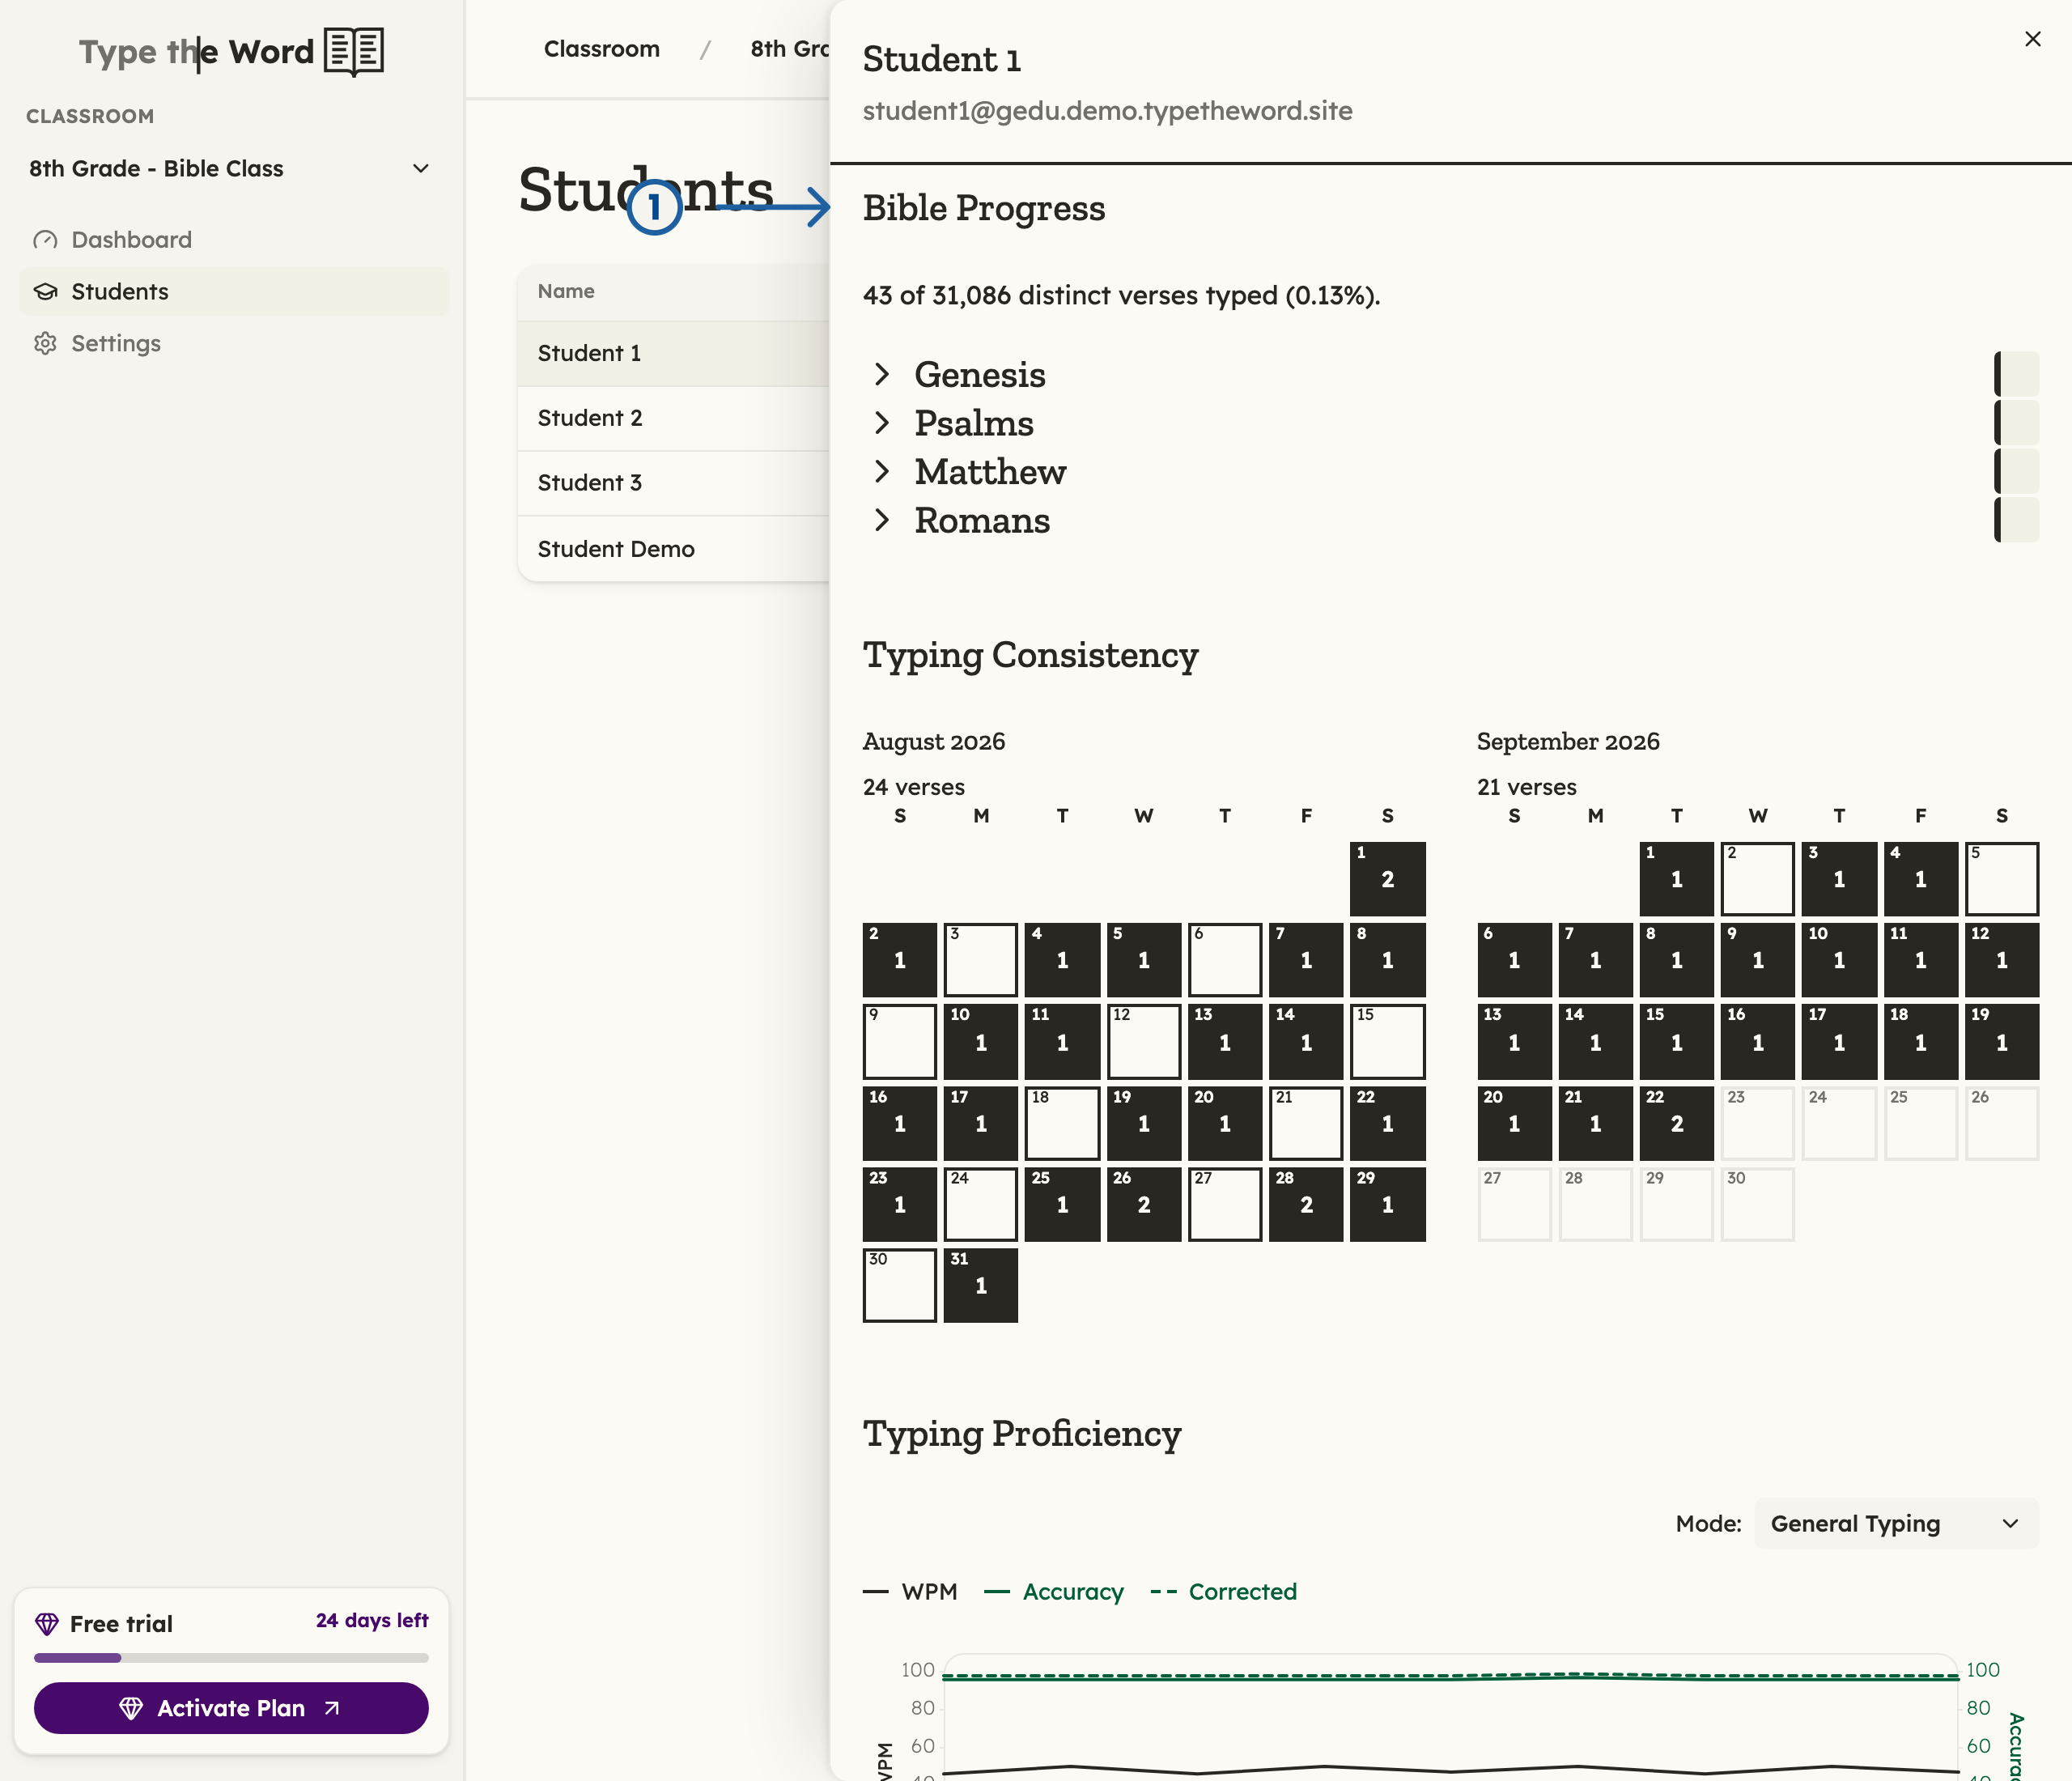Select Student 2 row
This screenshot has width=2072, height=1781.
tap(673, 418)
